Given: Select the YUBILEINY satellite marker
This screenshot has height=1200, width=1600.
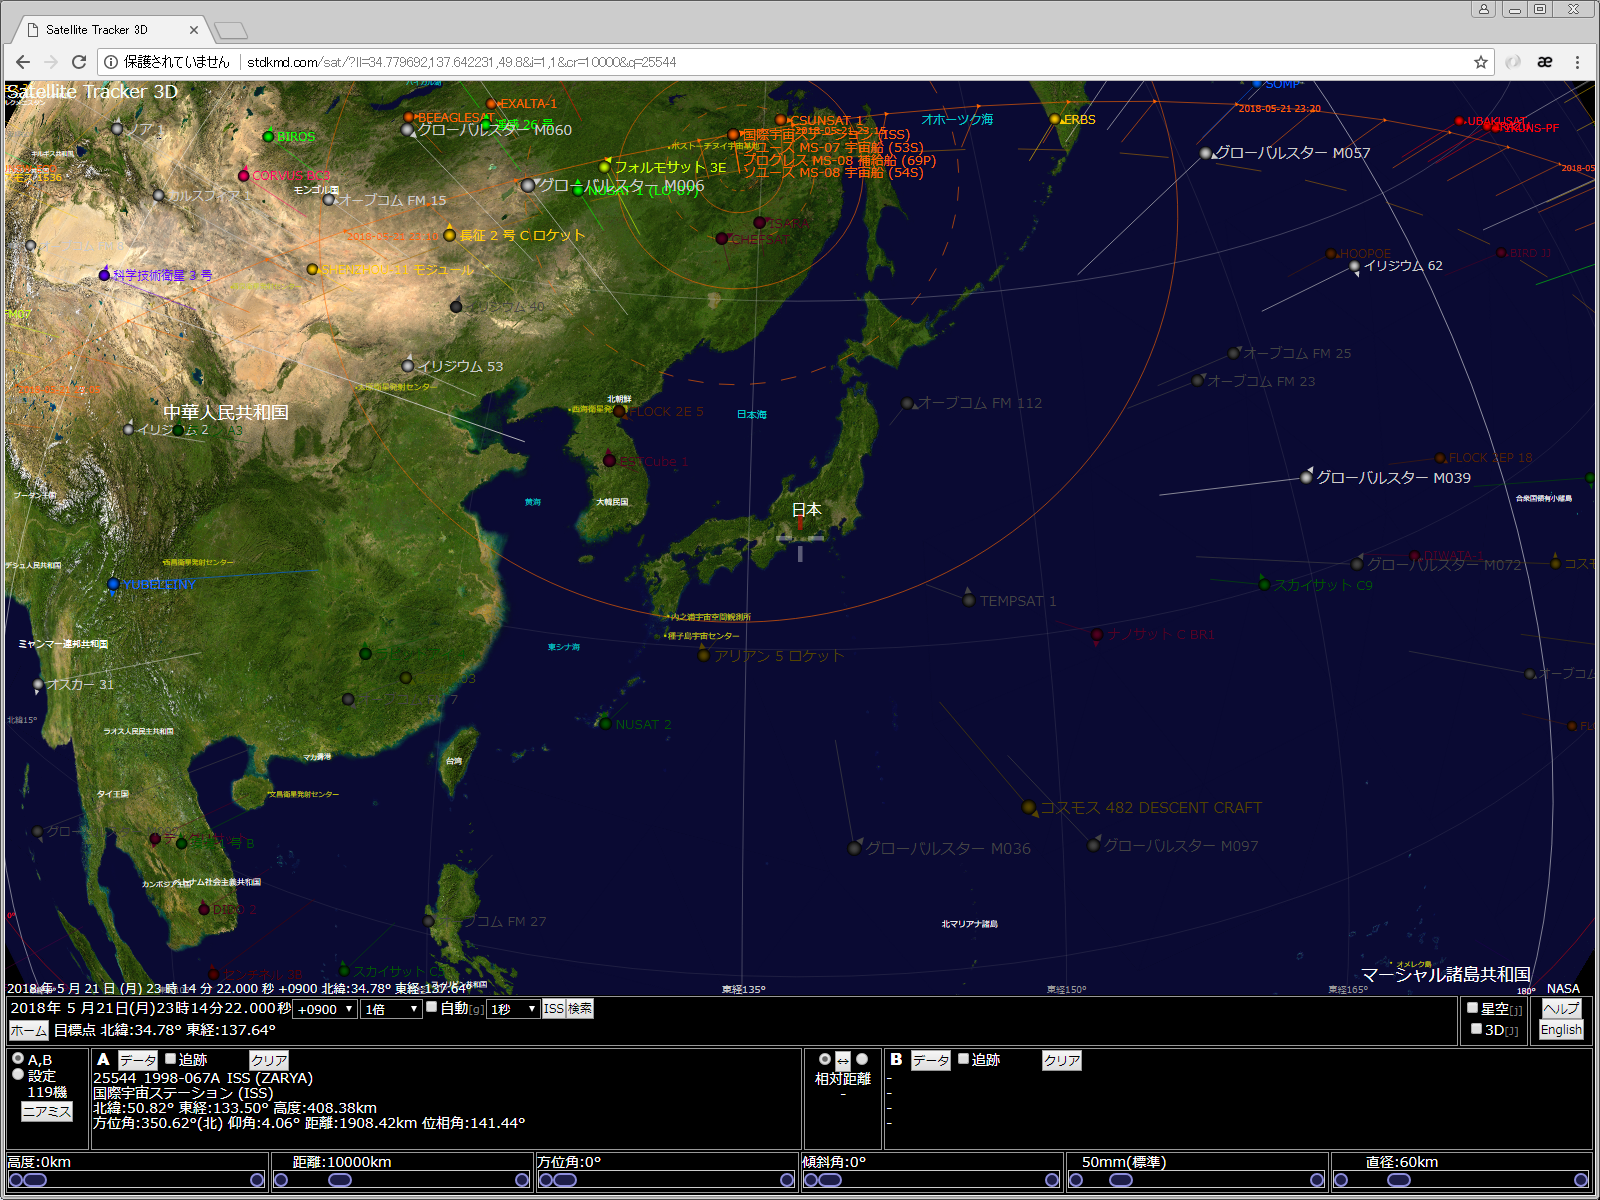Looking at the screenshot, I should click(113, 584).
